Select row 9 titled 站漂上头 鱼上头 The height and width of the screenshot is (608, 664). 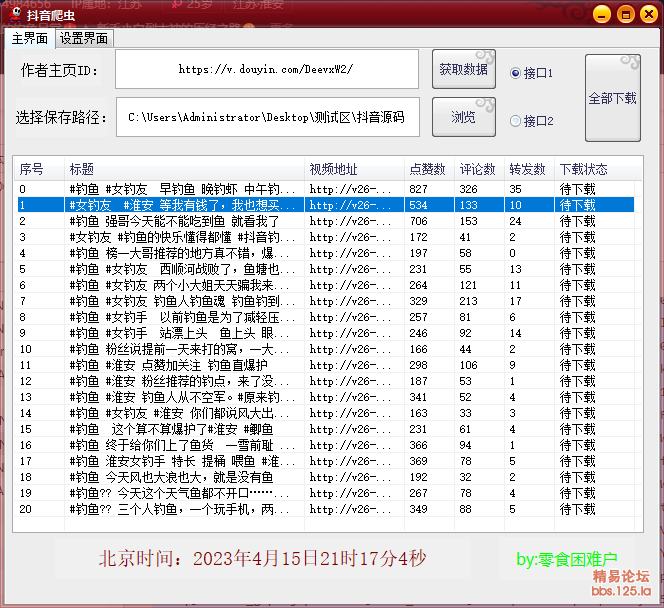pos(326,333)
